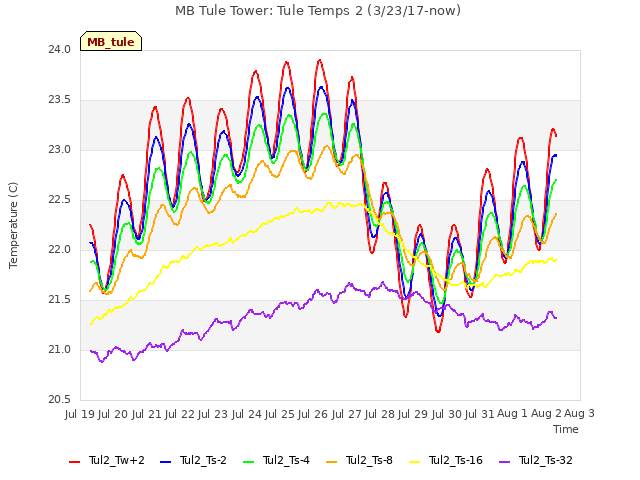Click the Jul 25 x-axis tick label
Viewport: 640px width, 480px height.
click(280, 414)
